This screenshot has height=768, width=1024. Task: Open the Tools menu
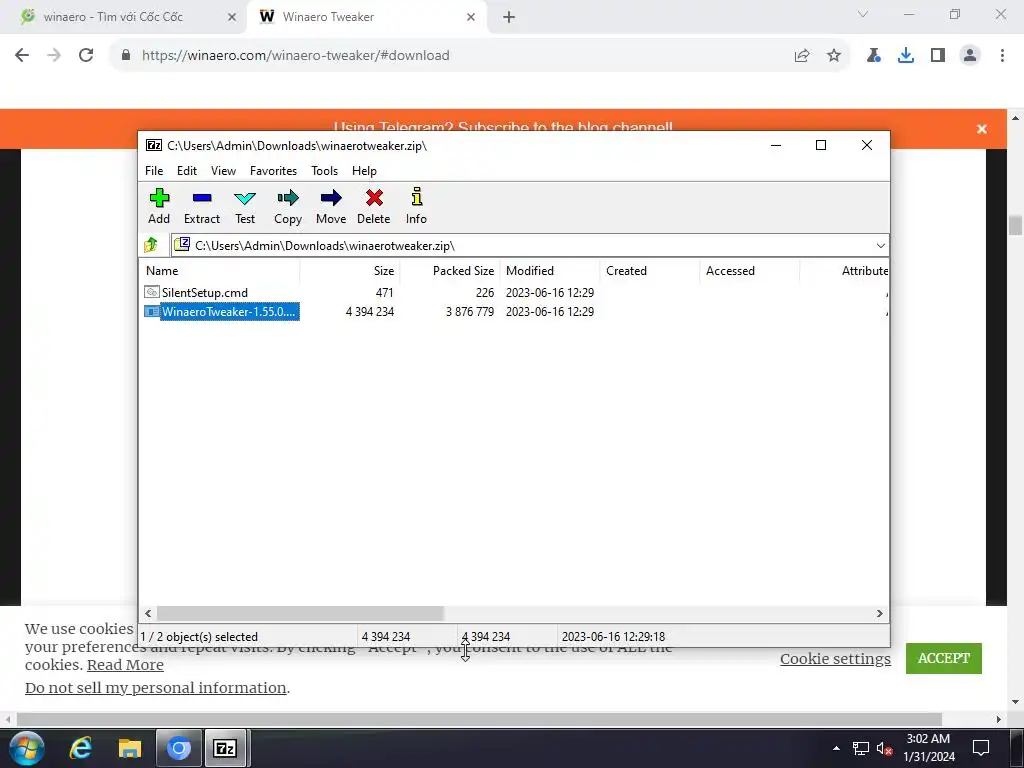pos(325,170)
